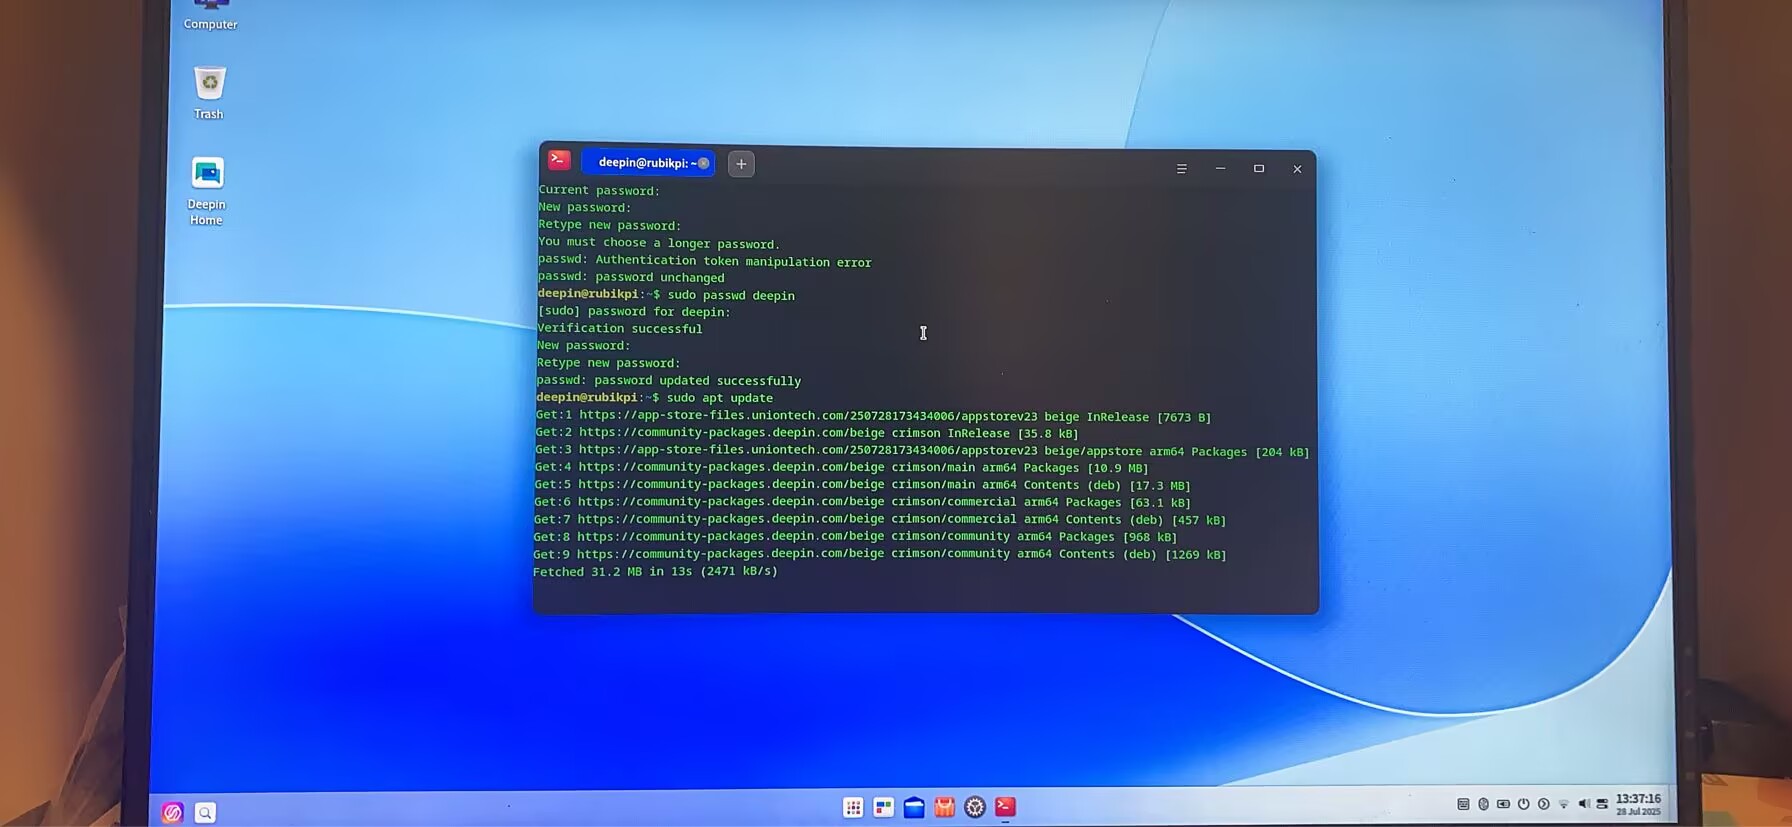This screenshot has width=1792, height=827.
Task: Select the deepin@rubikpi: ~ tab
Action: 640,163
